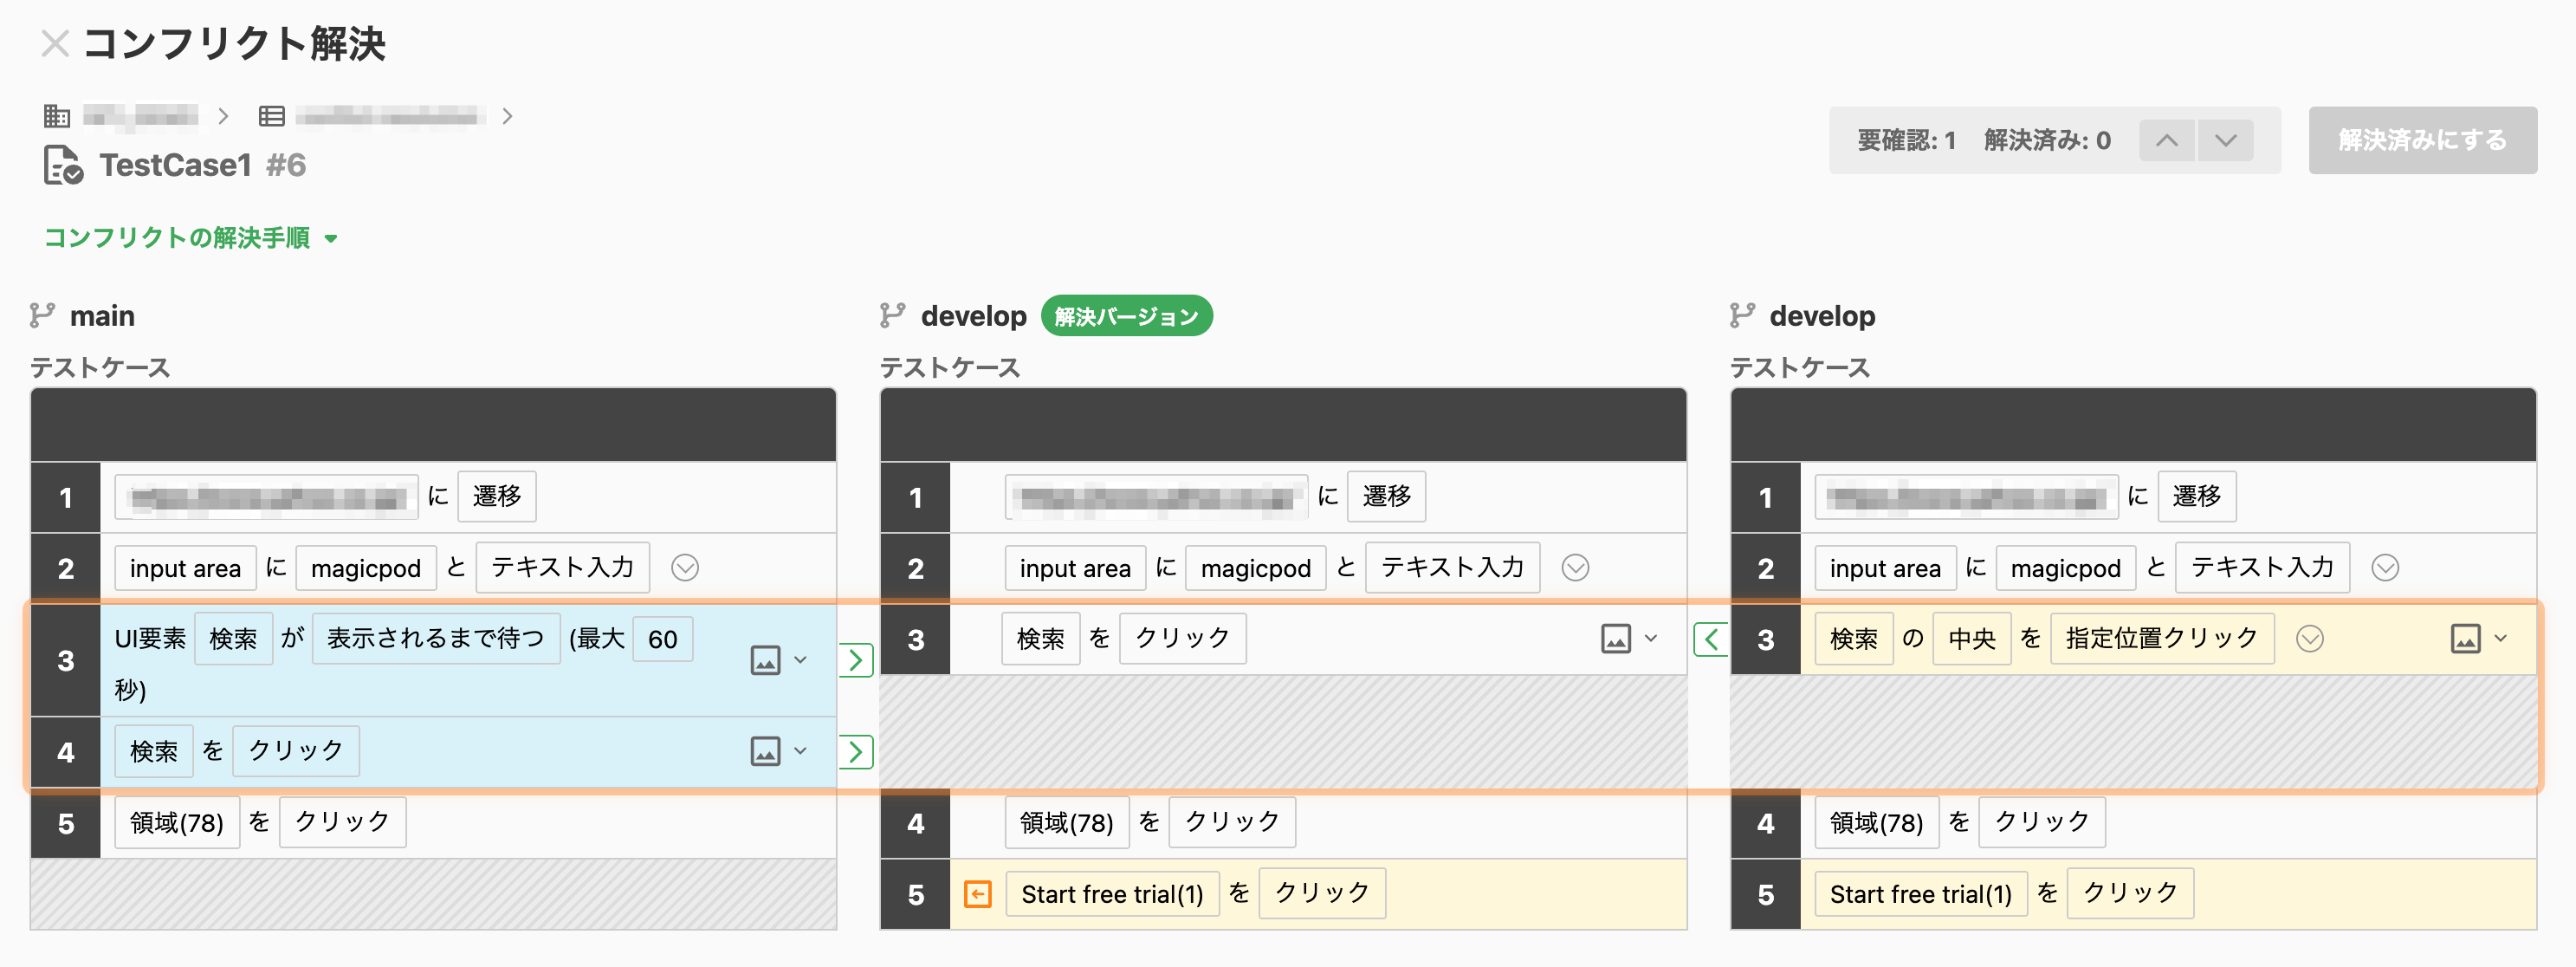
Task: Open screenshot icon on main step 3
Action: (x=765, y=660)
